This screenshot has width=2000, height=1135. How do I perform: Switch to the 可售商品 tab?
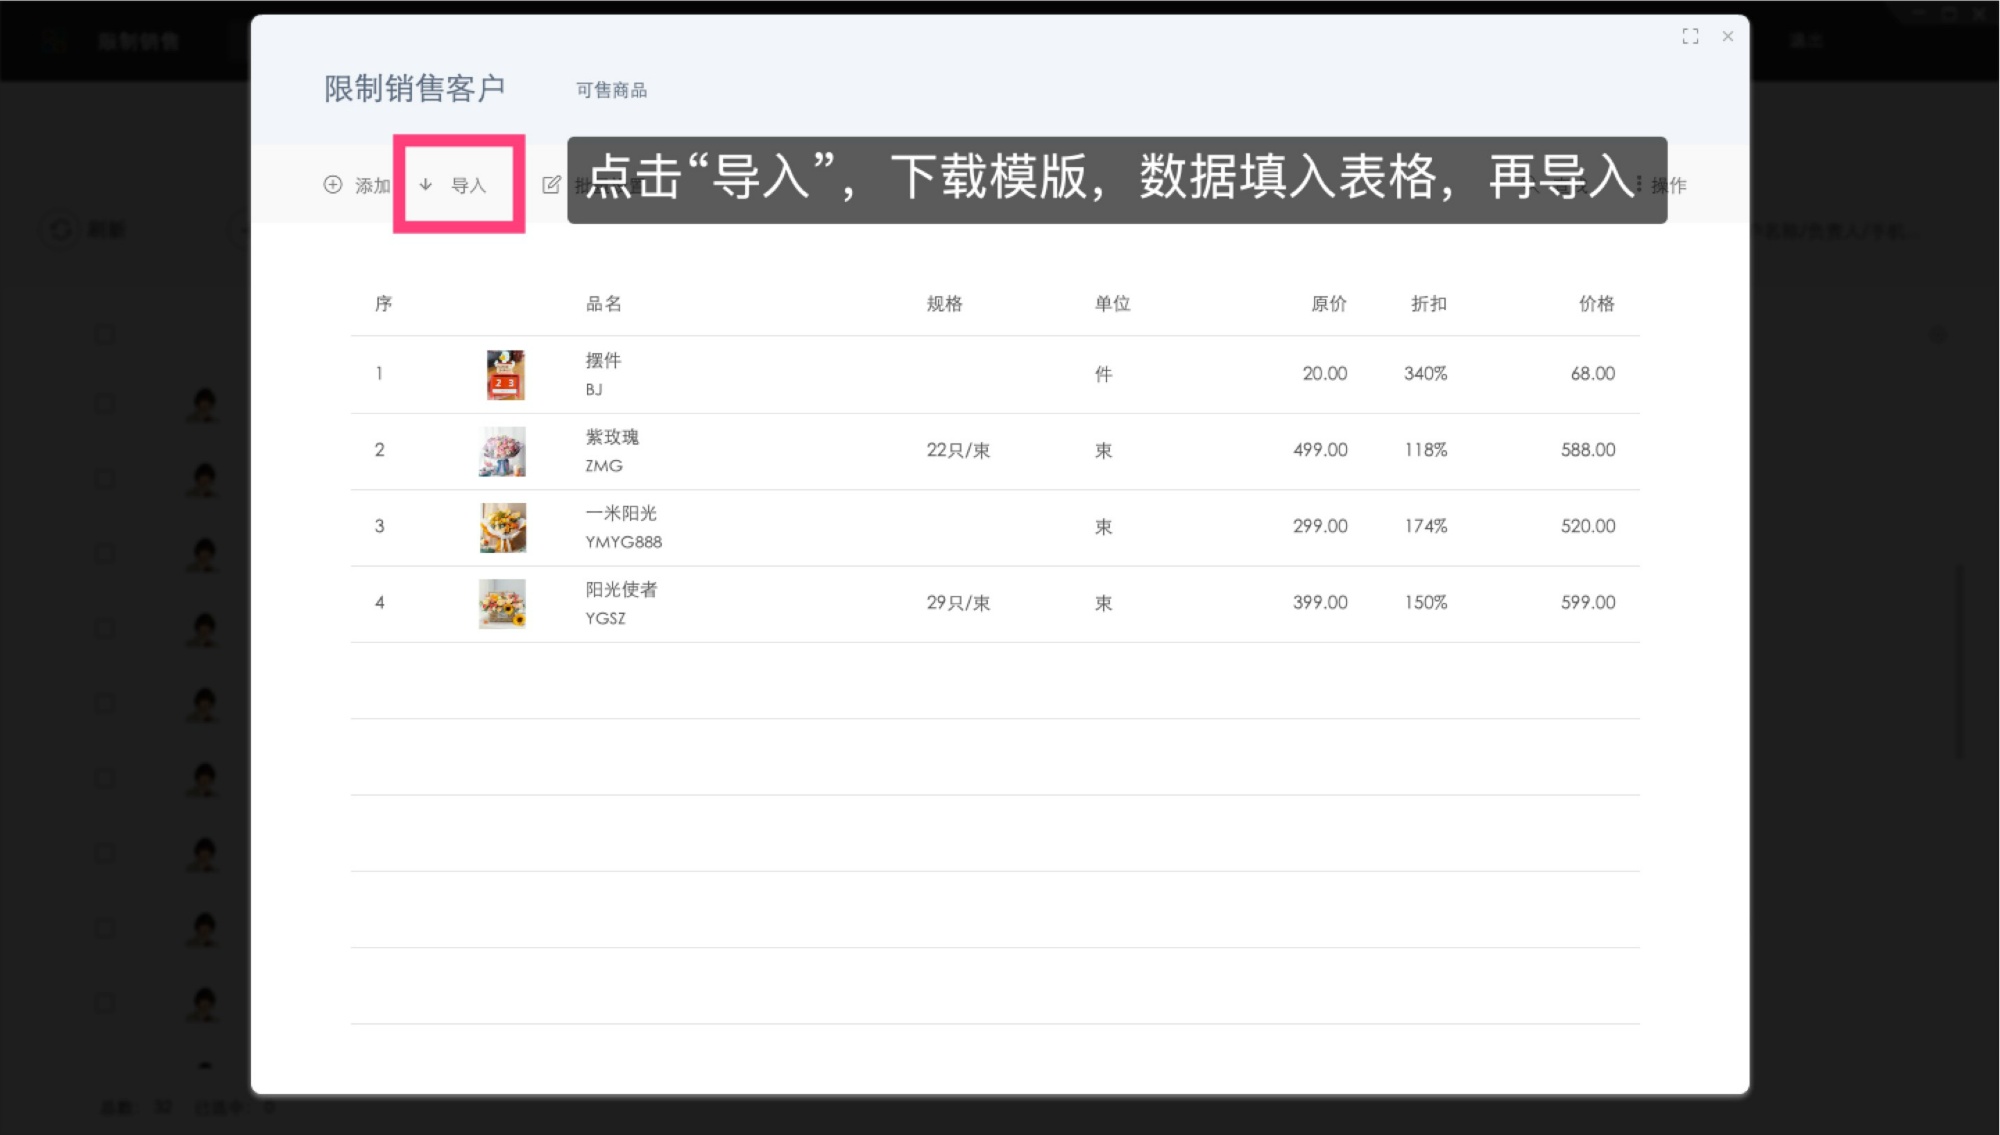(611, 89)
